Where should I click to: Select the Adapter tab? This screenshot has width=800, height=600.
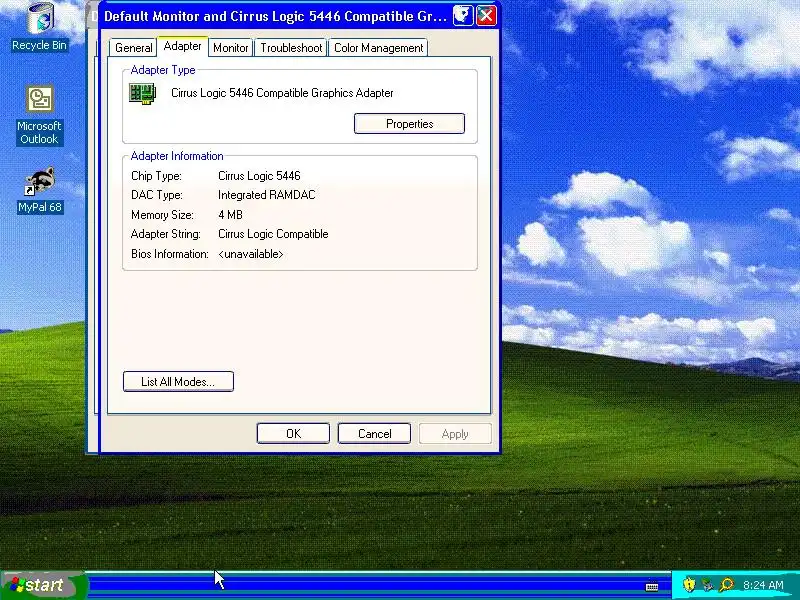click(x=182, y=46)
